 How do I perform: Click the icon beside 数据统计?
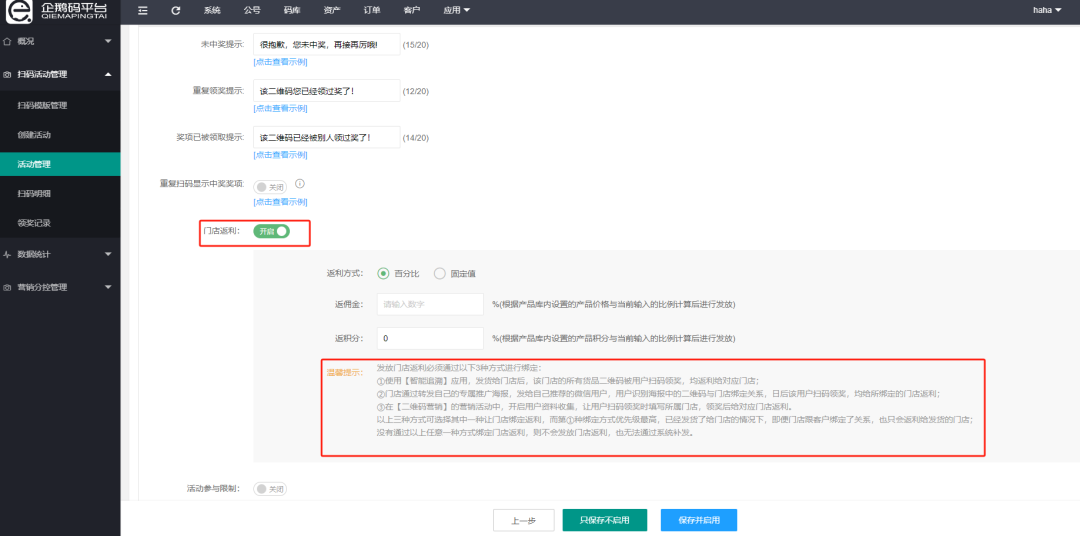tap(8, 254)
